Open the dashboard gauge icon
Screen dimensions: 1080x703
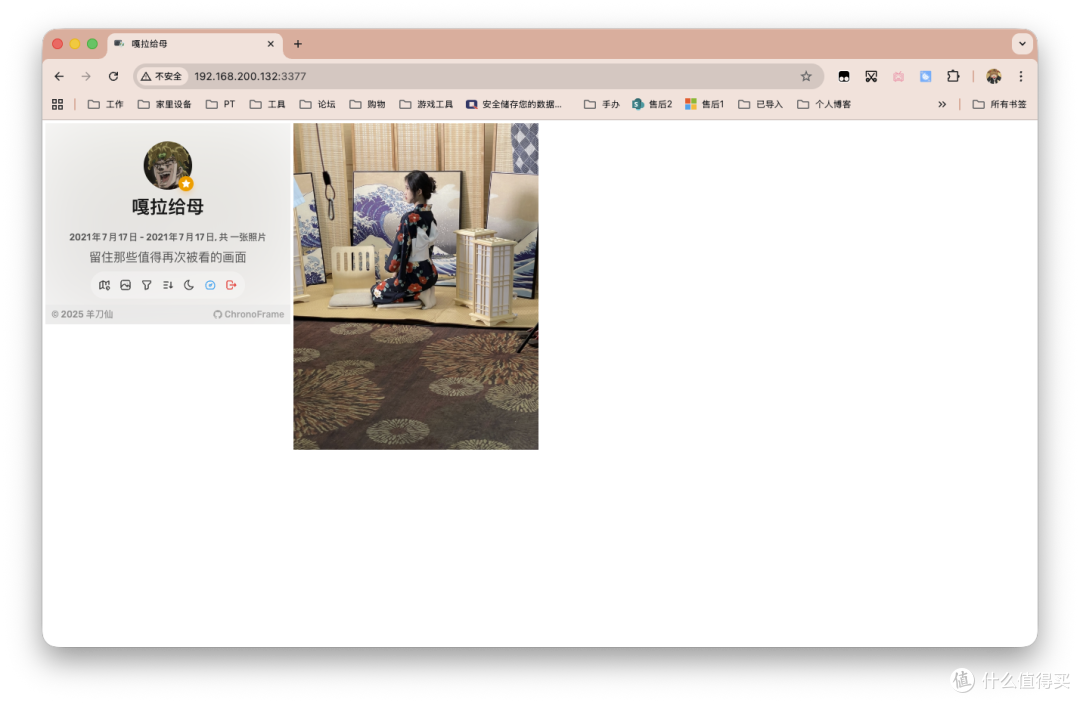coord(210,285)
